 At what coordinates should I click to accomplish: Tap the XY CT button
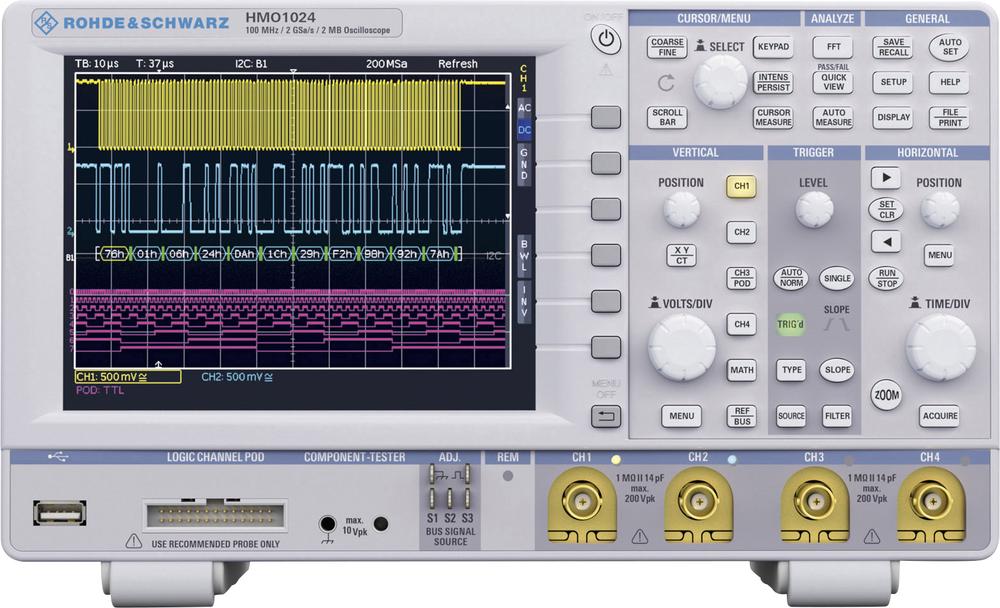pos(681,255)
